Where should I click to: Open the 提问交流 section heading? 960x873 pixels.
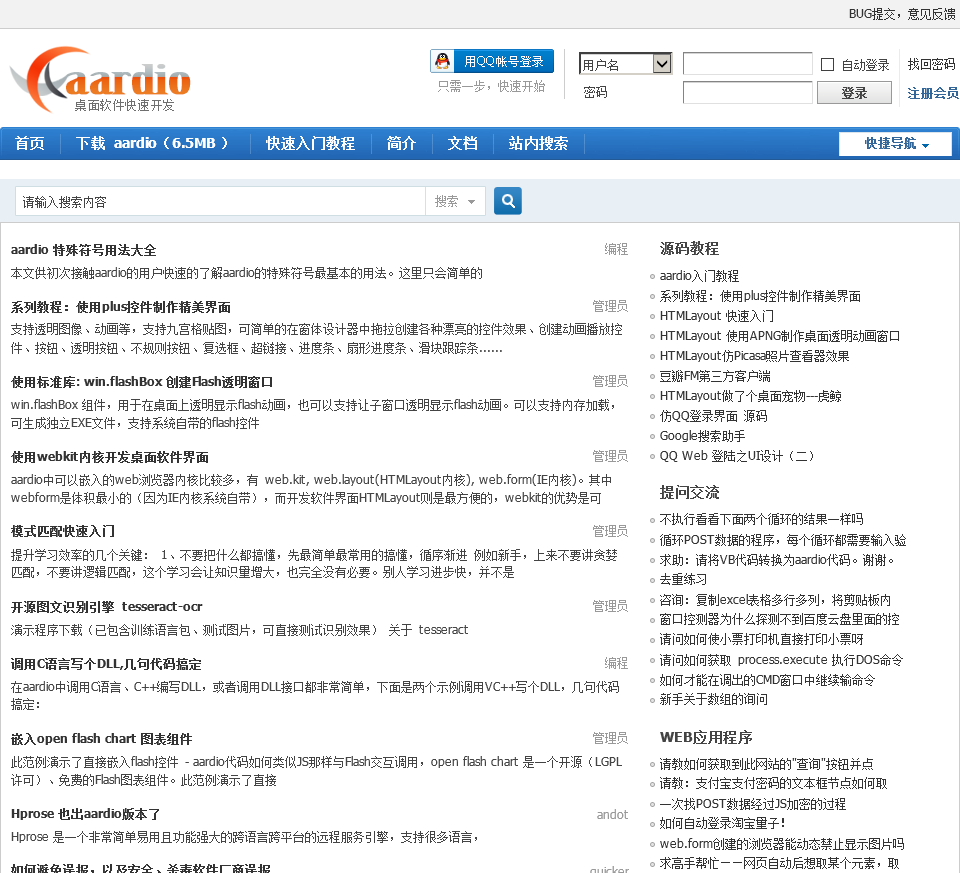pos(689,492)
